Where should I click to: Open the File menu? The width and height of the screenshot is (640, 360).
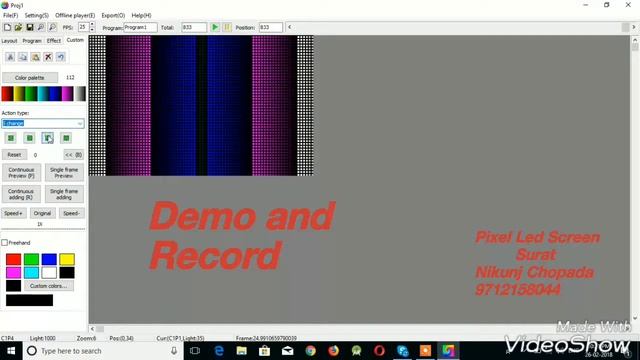coord(11,15)
